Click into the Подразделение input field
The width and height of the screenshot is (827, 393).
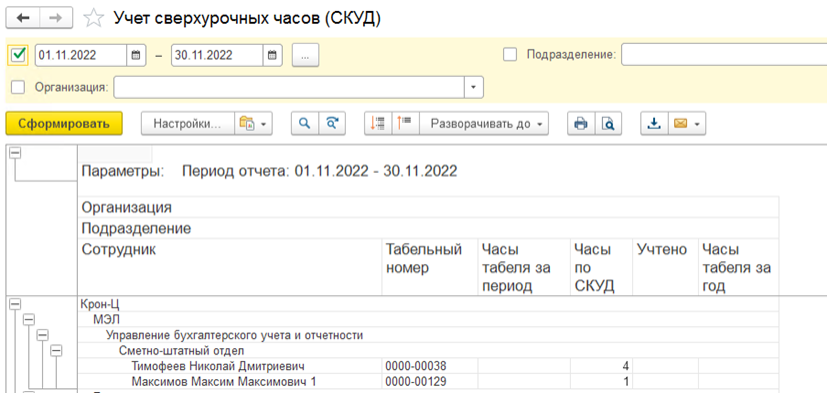tap(724, 55)
